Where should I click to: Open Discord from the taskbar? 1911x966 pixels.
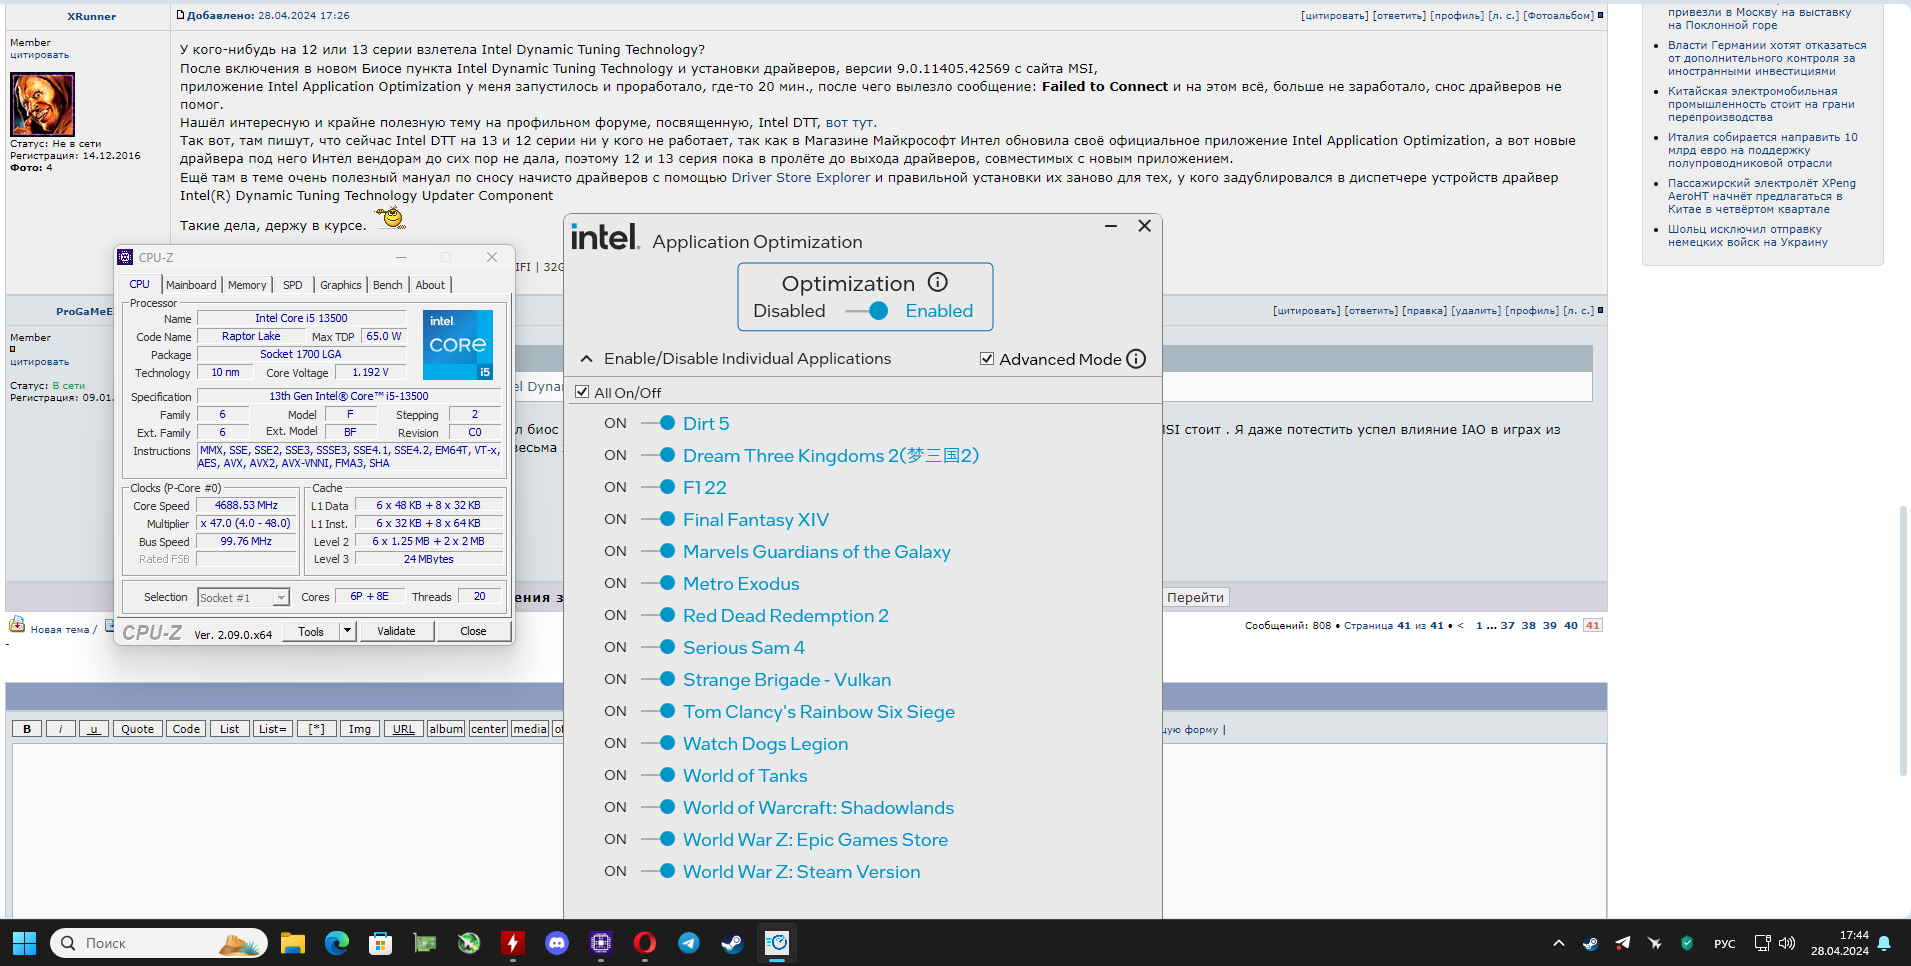557,943
